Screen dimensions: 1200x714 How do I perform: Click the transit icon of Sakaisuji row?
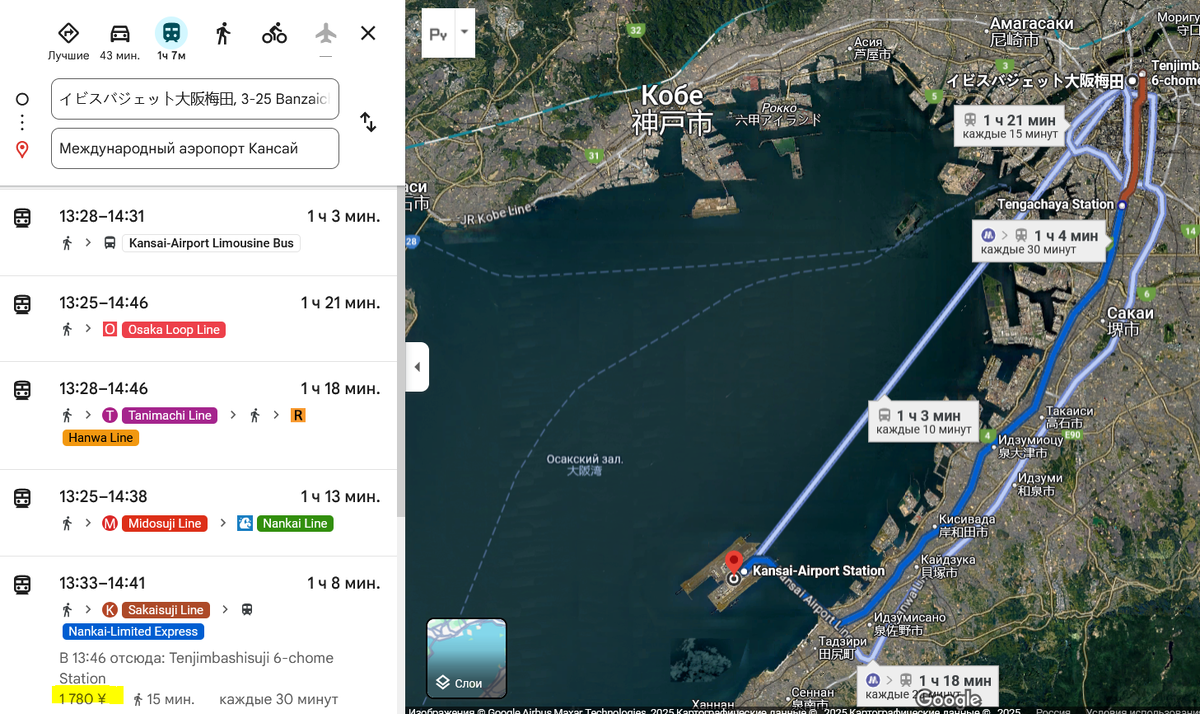point(22,584)
